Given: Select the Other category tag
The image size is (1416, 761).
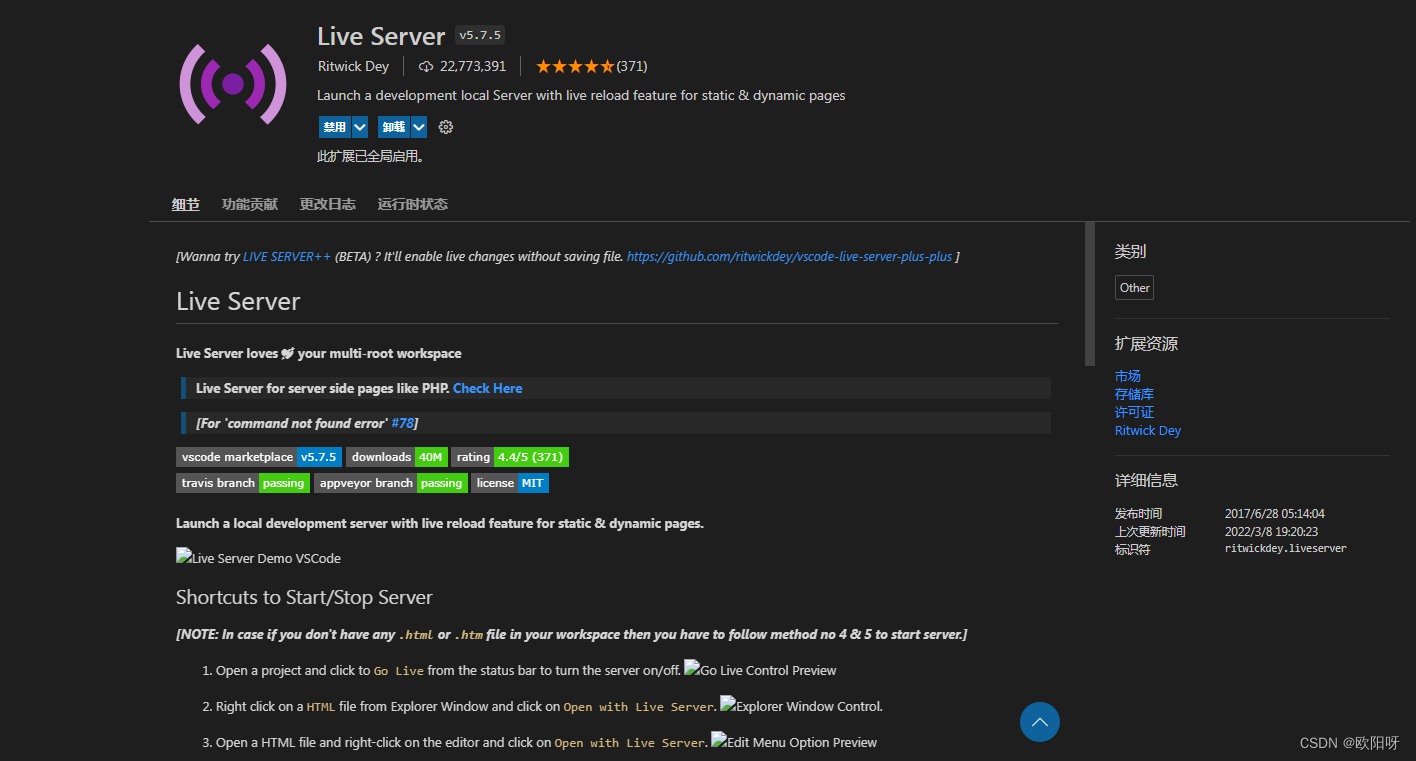Looking at the screenshot, I should [1135, 288].
